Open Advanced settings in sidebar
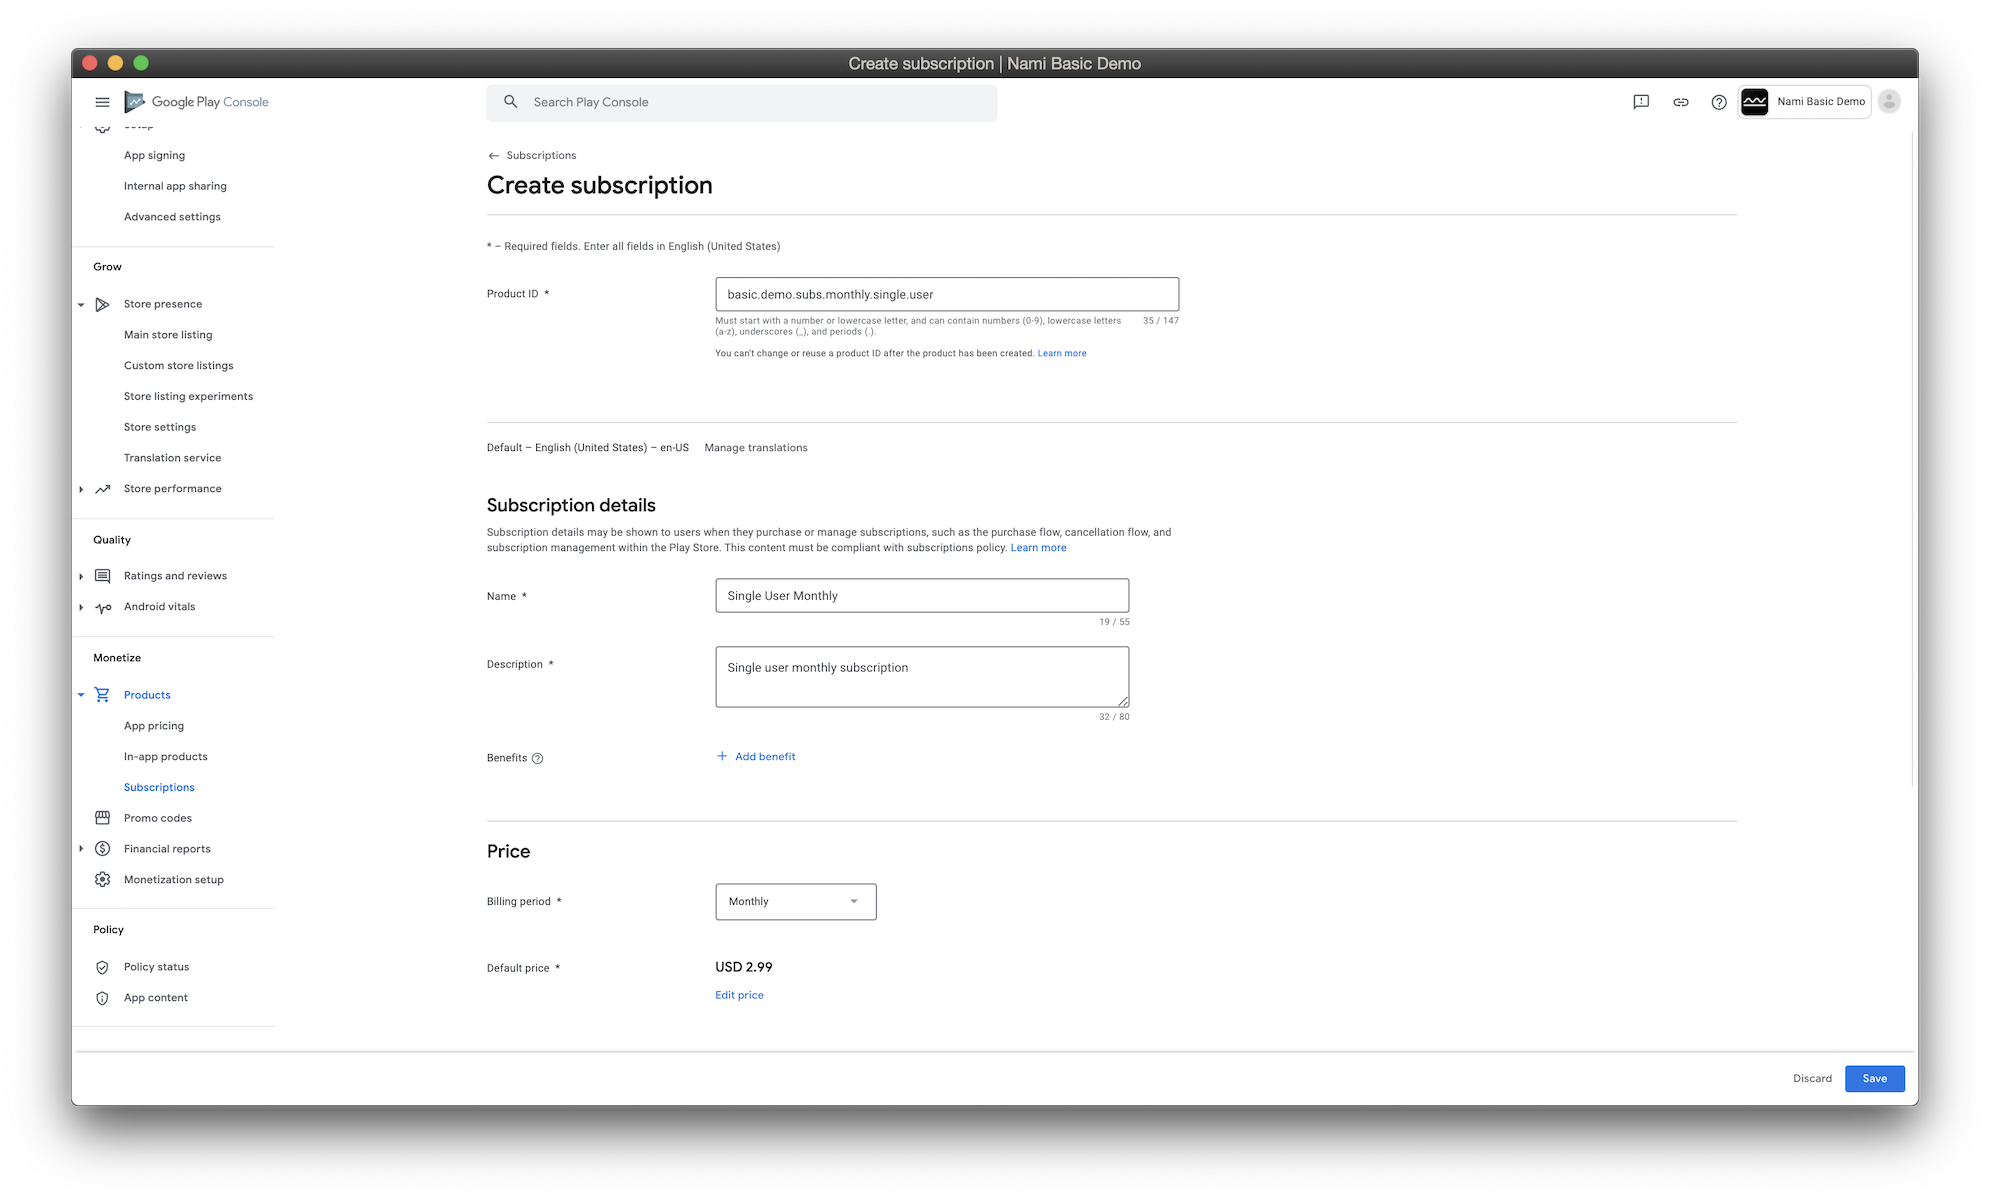 (172, 217)
